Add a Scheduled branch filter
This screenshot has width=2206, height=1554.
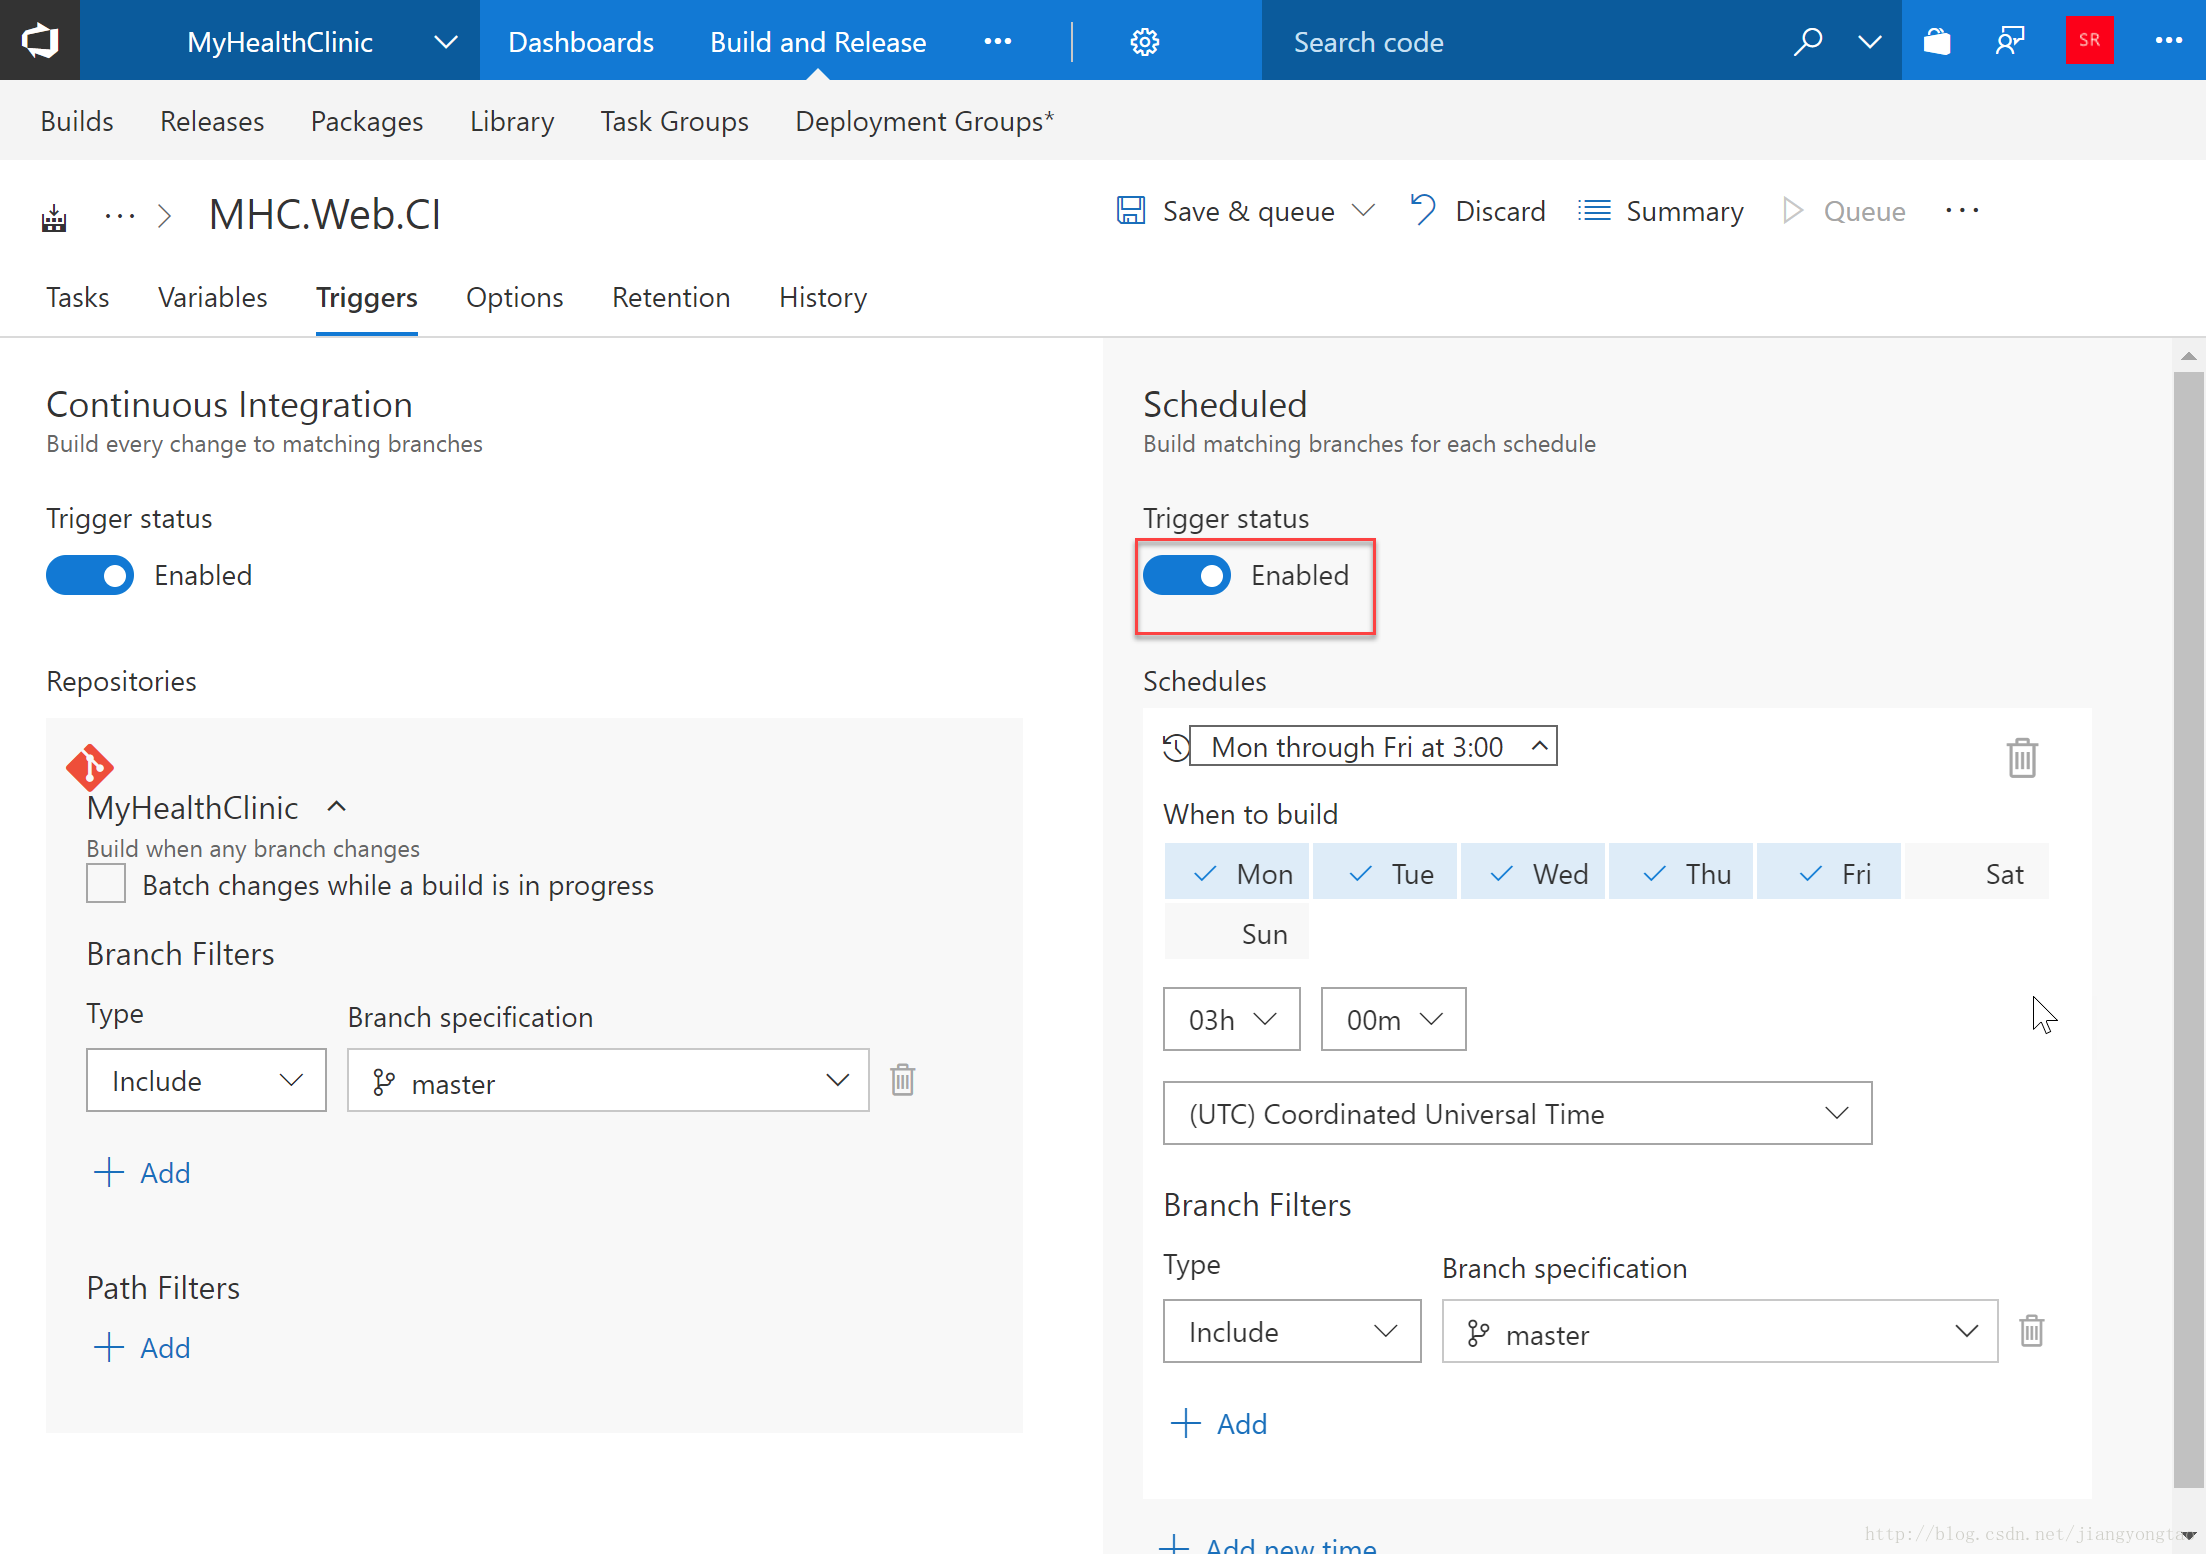[1219, 1423]
